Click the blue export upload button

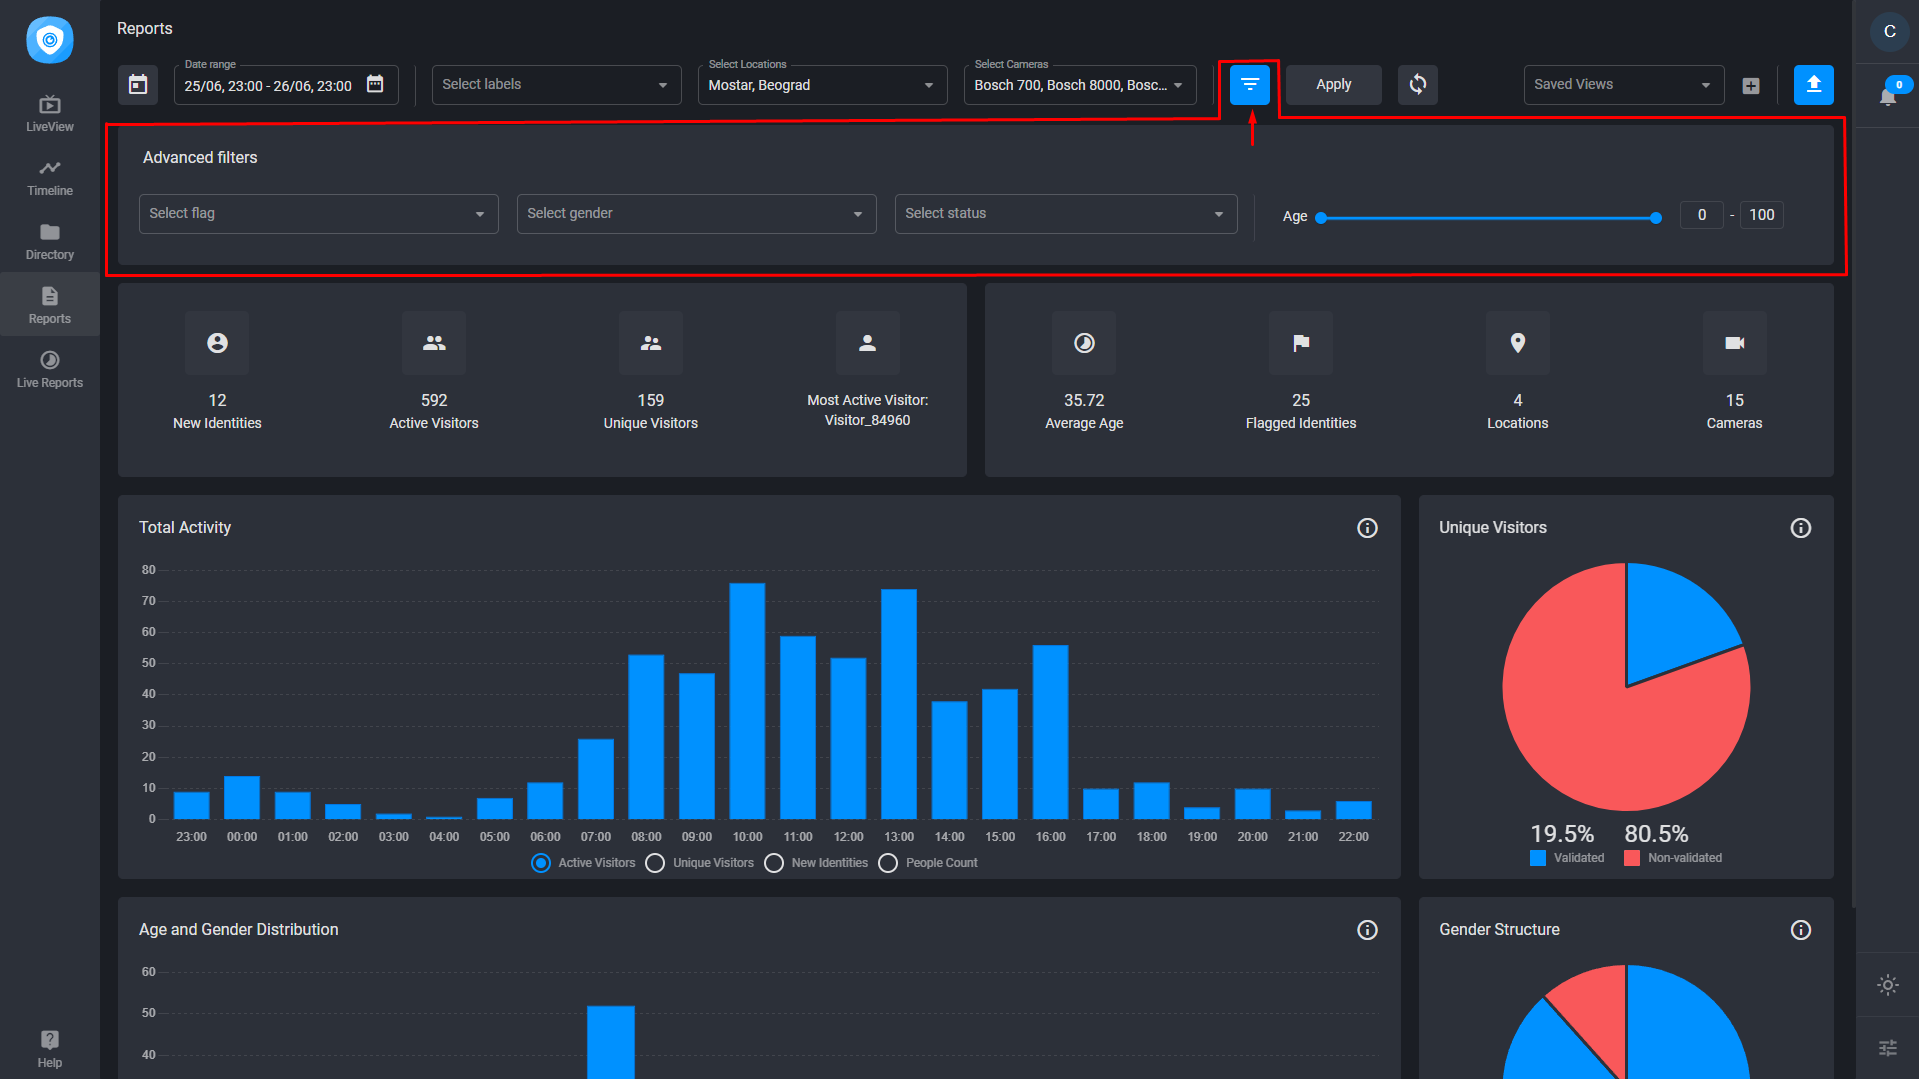1814,85
